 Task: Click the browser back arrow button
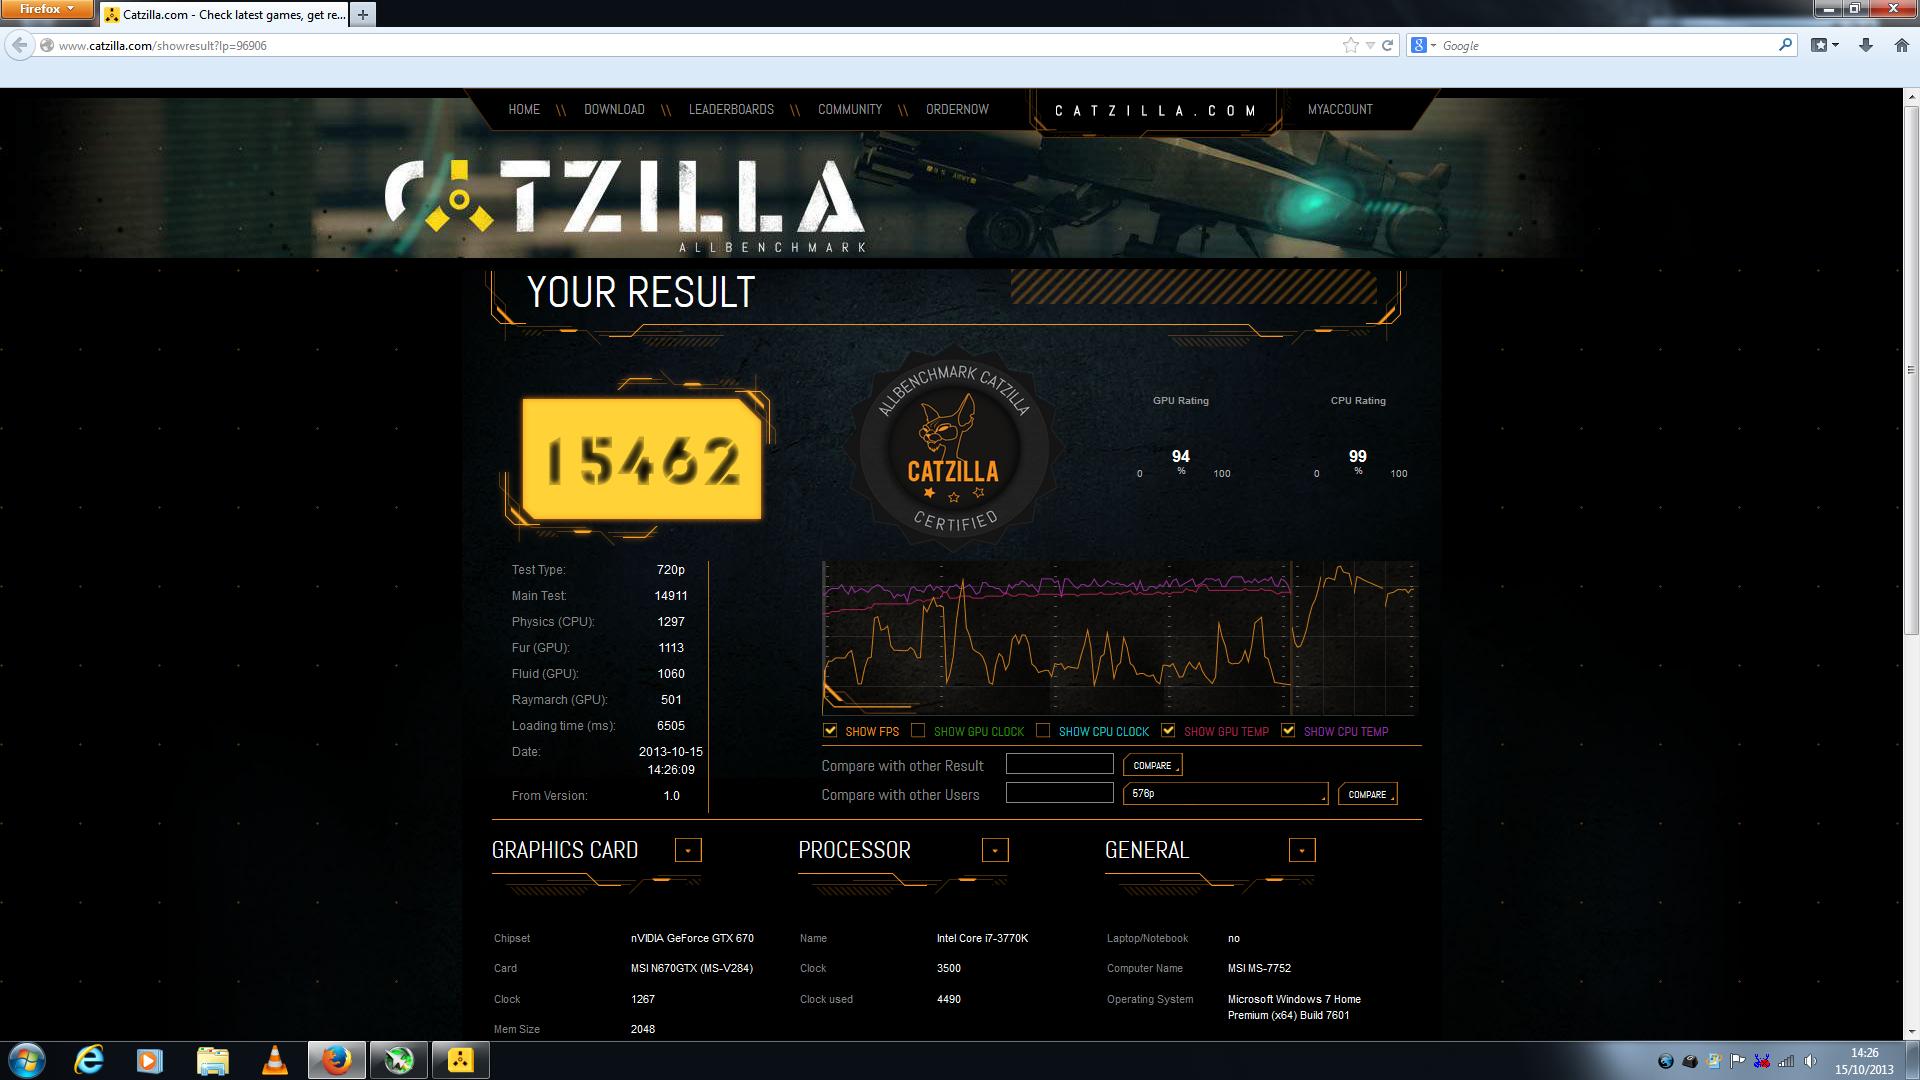[18, 45]
